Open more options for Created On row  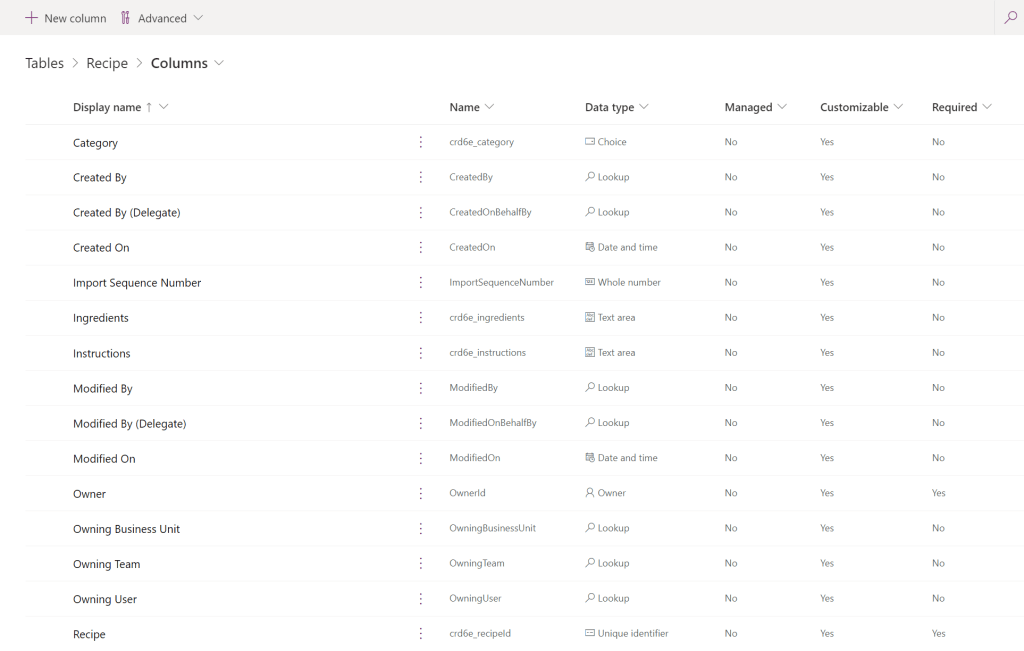(x=421, y=247)
